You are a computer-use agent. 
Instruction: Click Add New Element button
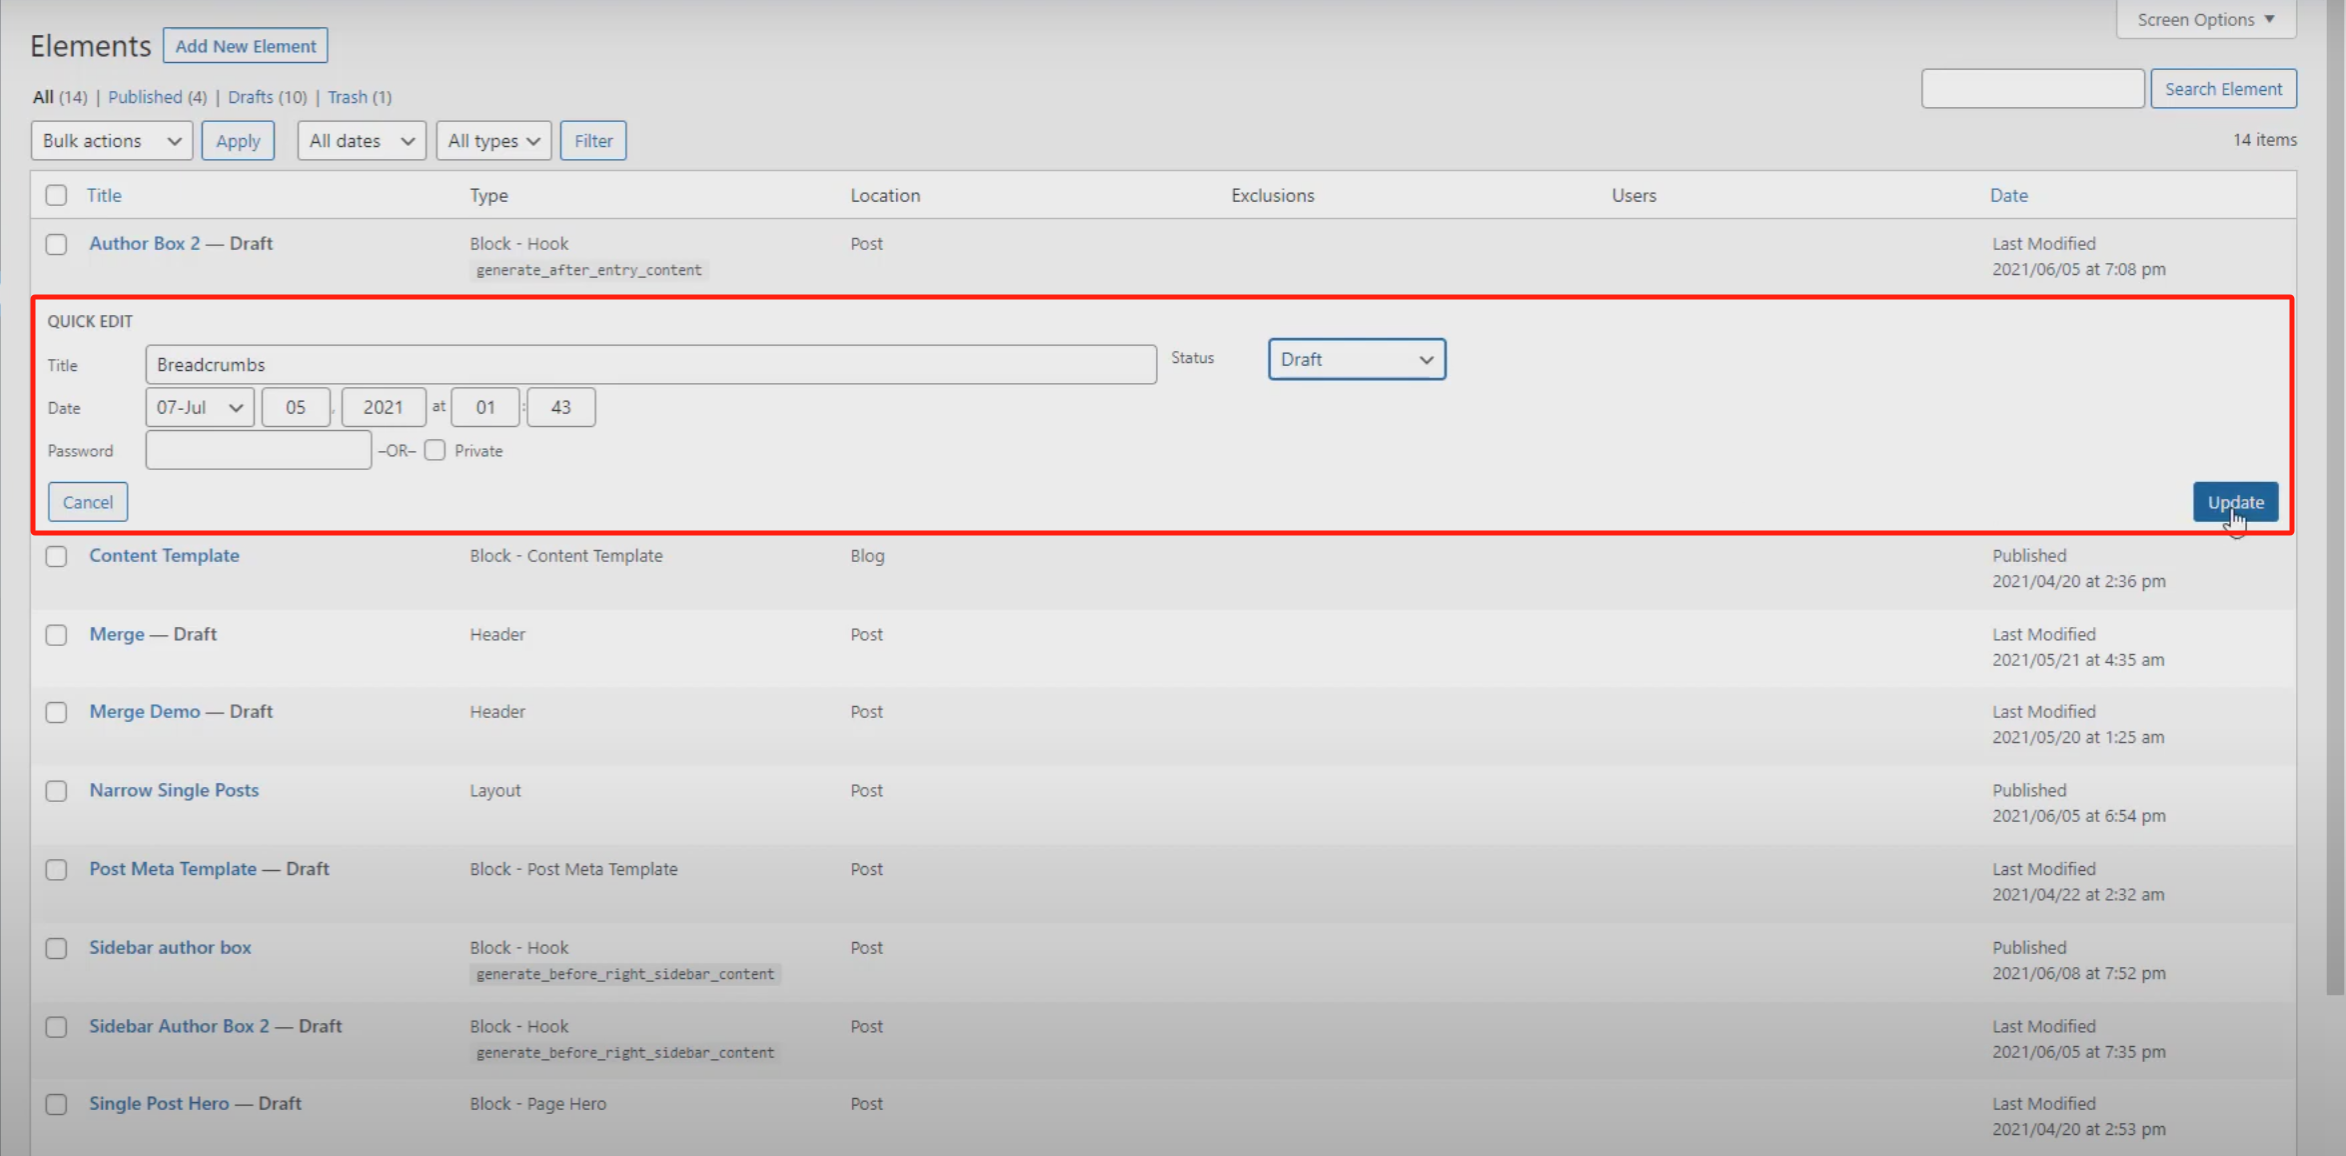pyautogui.click(x=245, y=46)
